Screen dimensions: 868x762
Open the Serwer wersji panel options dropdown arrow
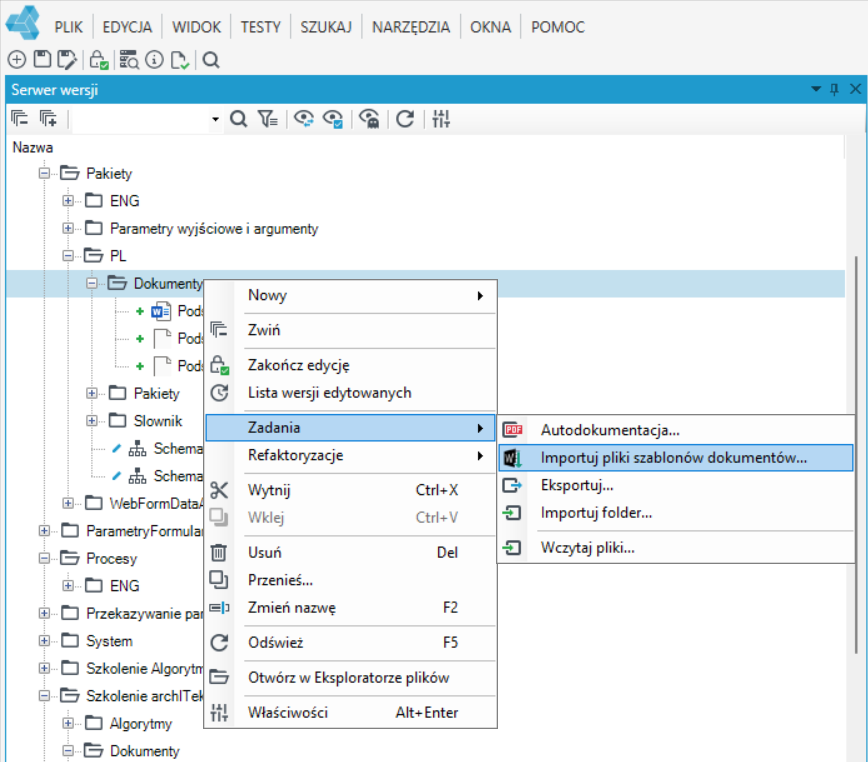[815, 89]
